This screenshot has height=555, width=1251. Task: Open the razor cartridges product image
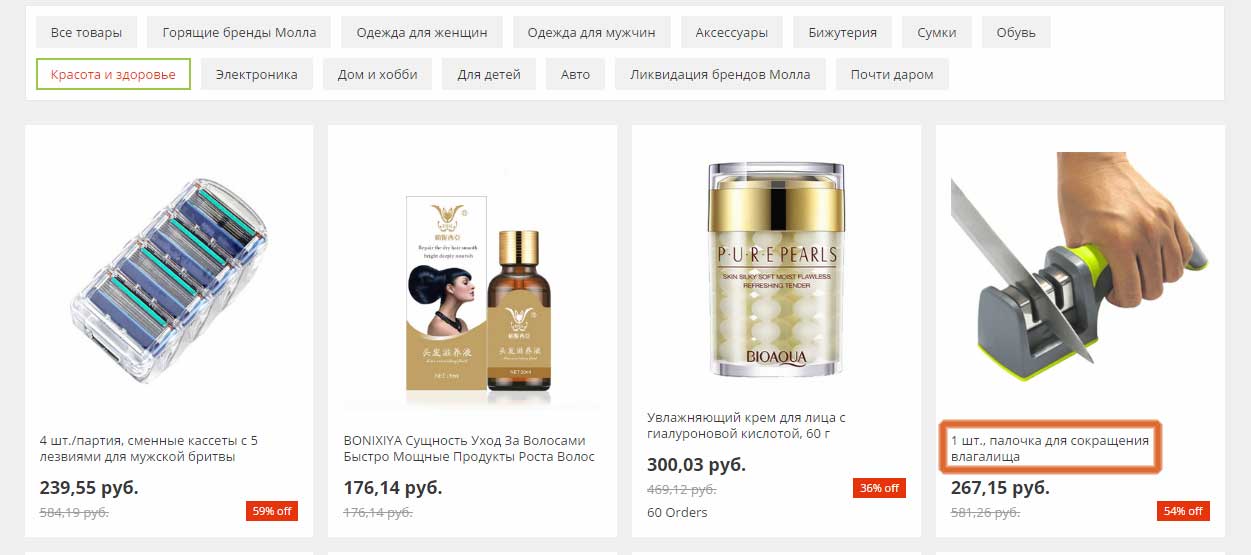pos(169,278)
